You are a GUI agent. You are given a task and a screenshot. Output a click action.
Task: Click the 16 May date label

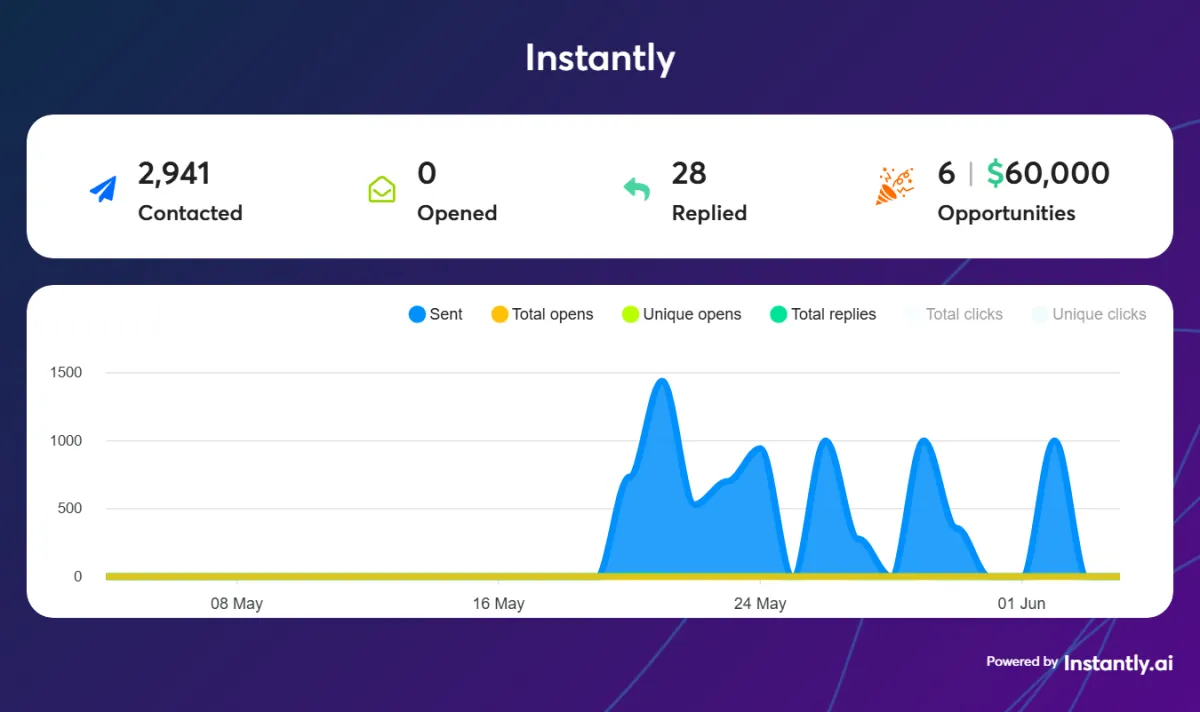tap(498, 603)
